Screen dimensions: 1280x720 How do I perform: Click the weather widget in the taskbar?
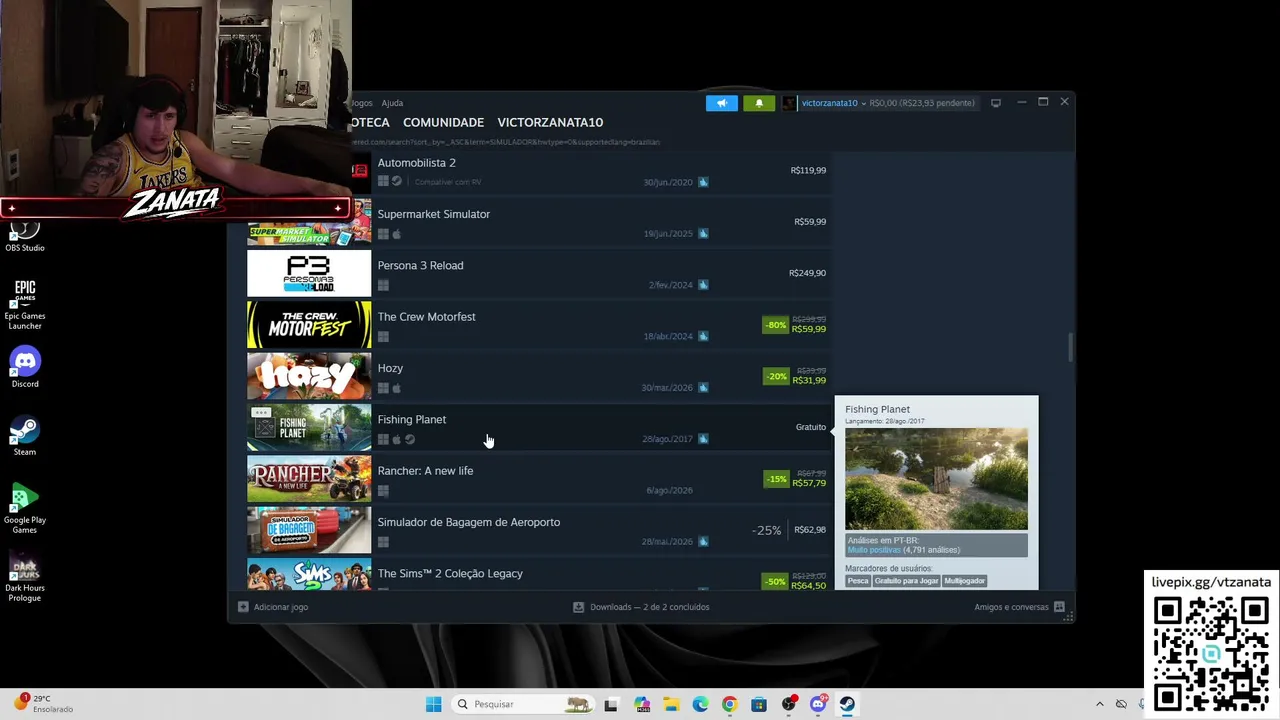coord(45,704)
